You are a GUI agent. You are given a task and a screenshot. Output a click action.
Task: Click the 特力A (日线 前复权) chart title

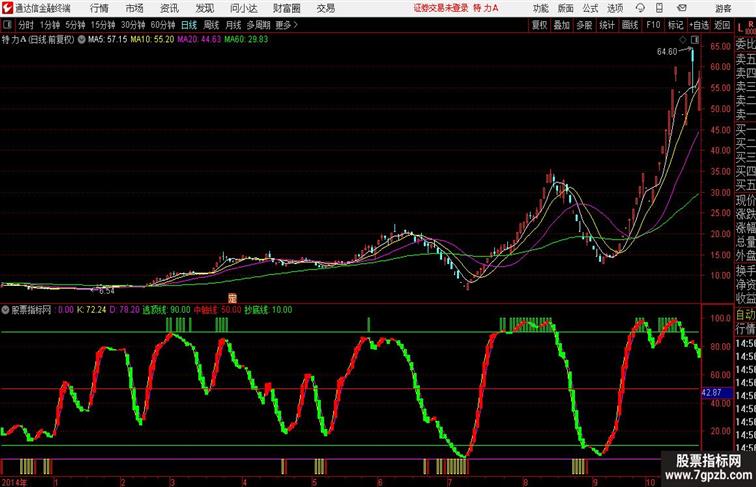tap(38, 40)
